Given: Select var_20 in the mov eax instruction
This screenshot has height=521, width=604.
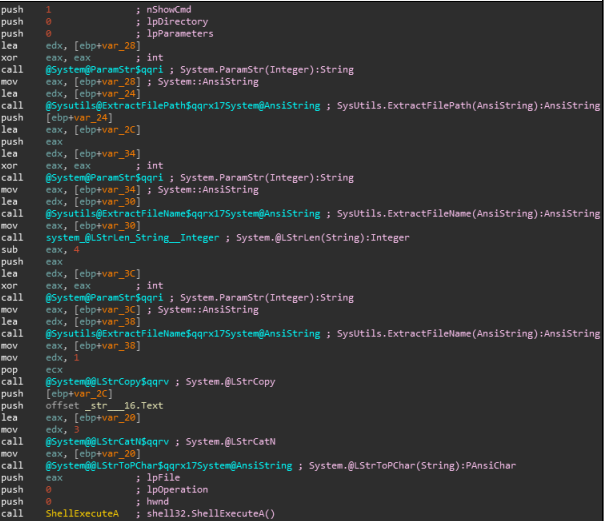Looking at the screenshot, I should (119, 454).
